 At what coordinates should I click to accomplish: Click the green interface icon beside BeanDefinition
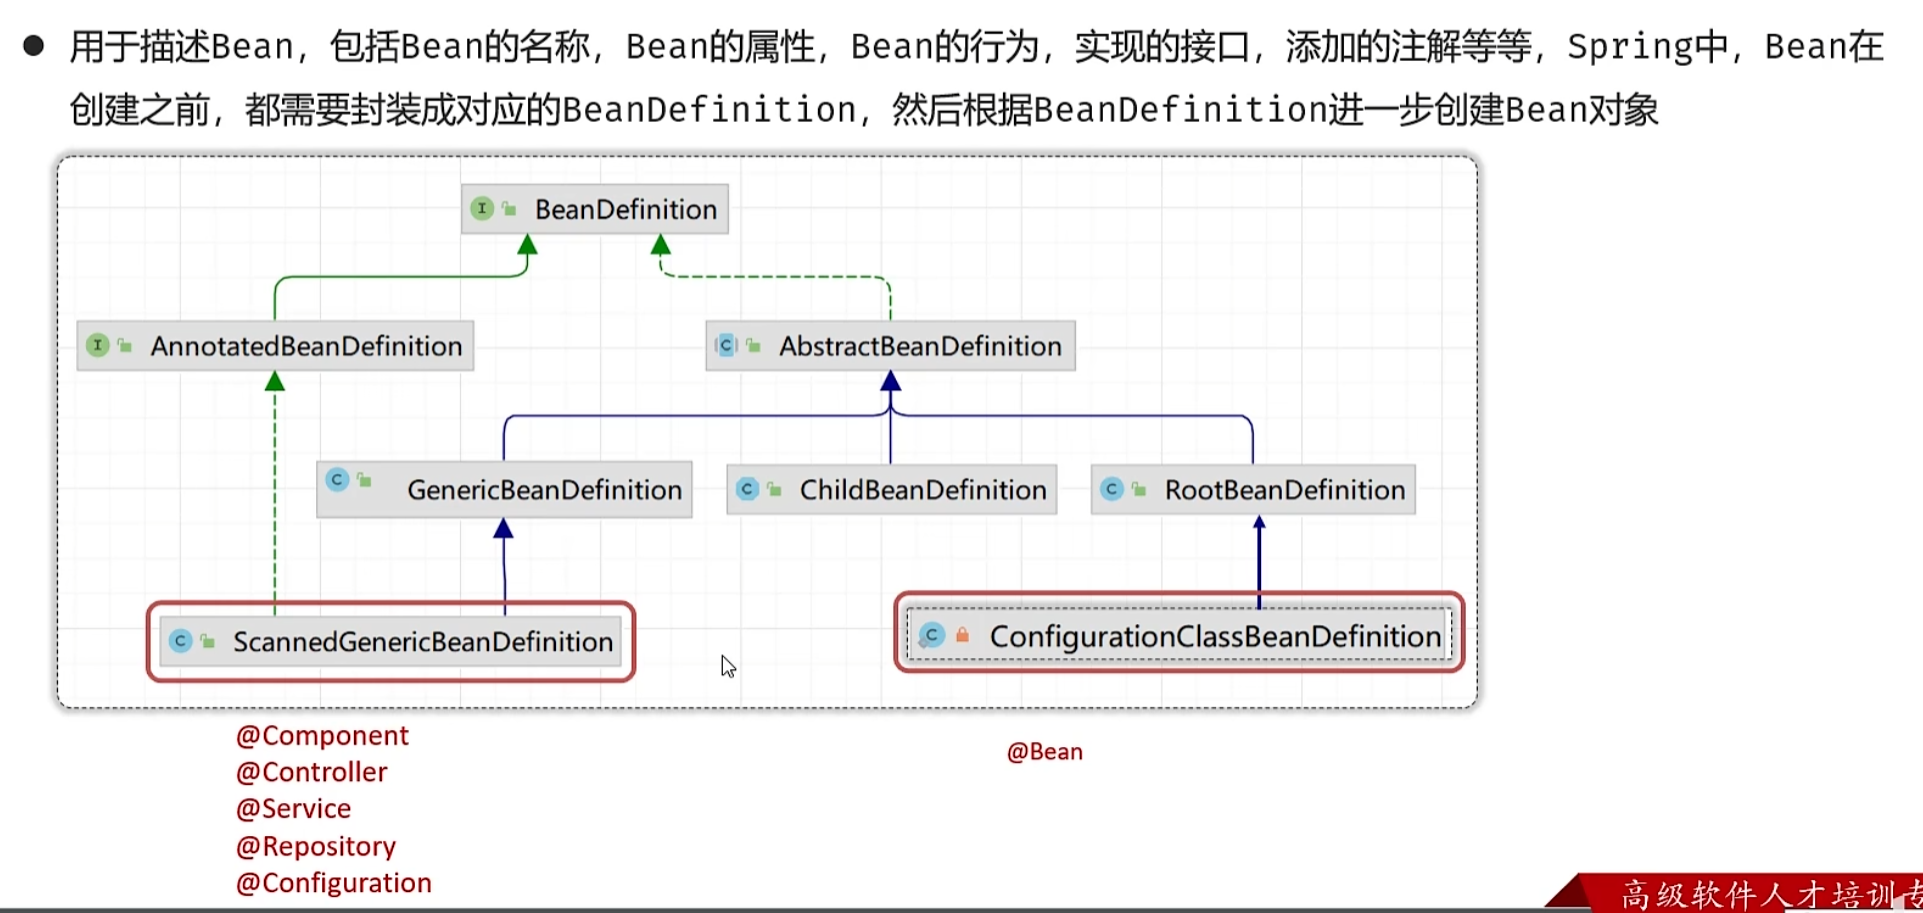(482, 208)
